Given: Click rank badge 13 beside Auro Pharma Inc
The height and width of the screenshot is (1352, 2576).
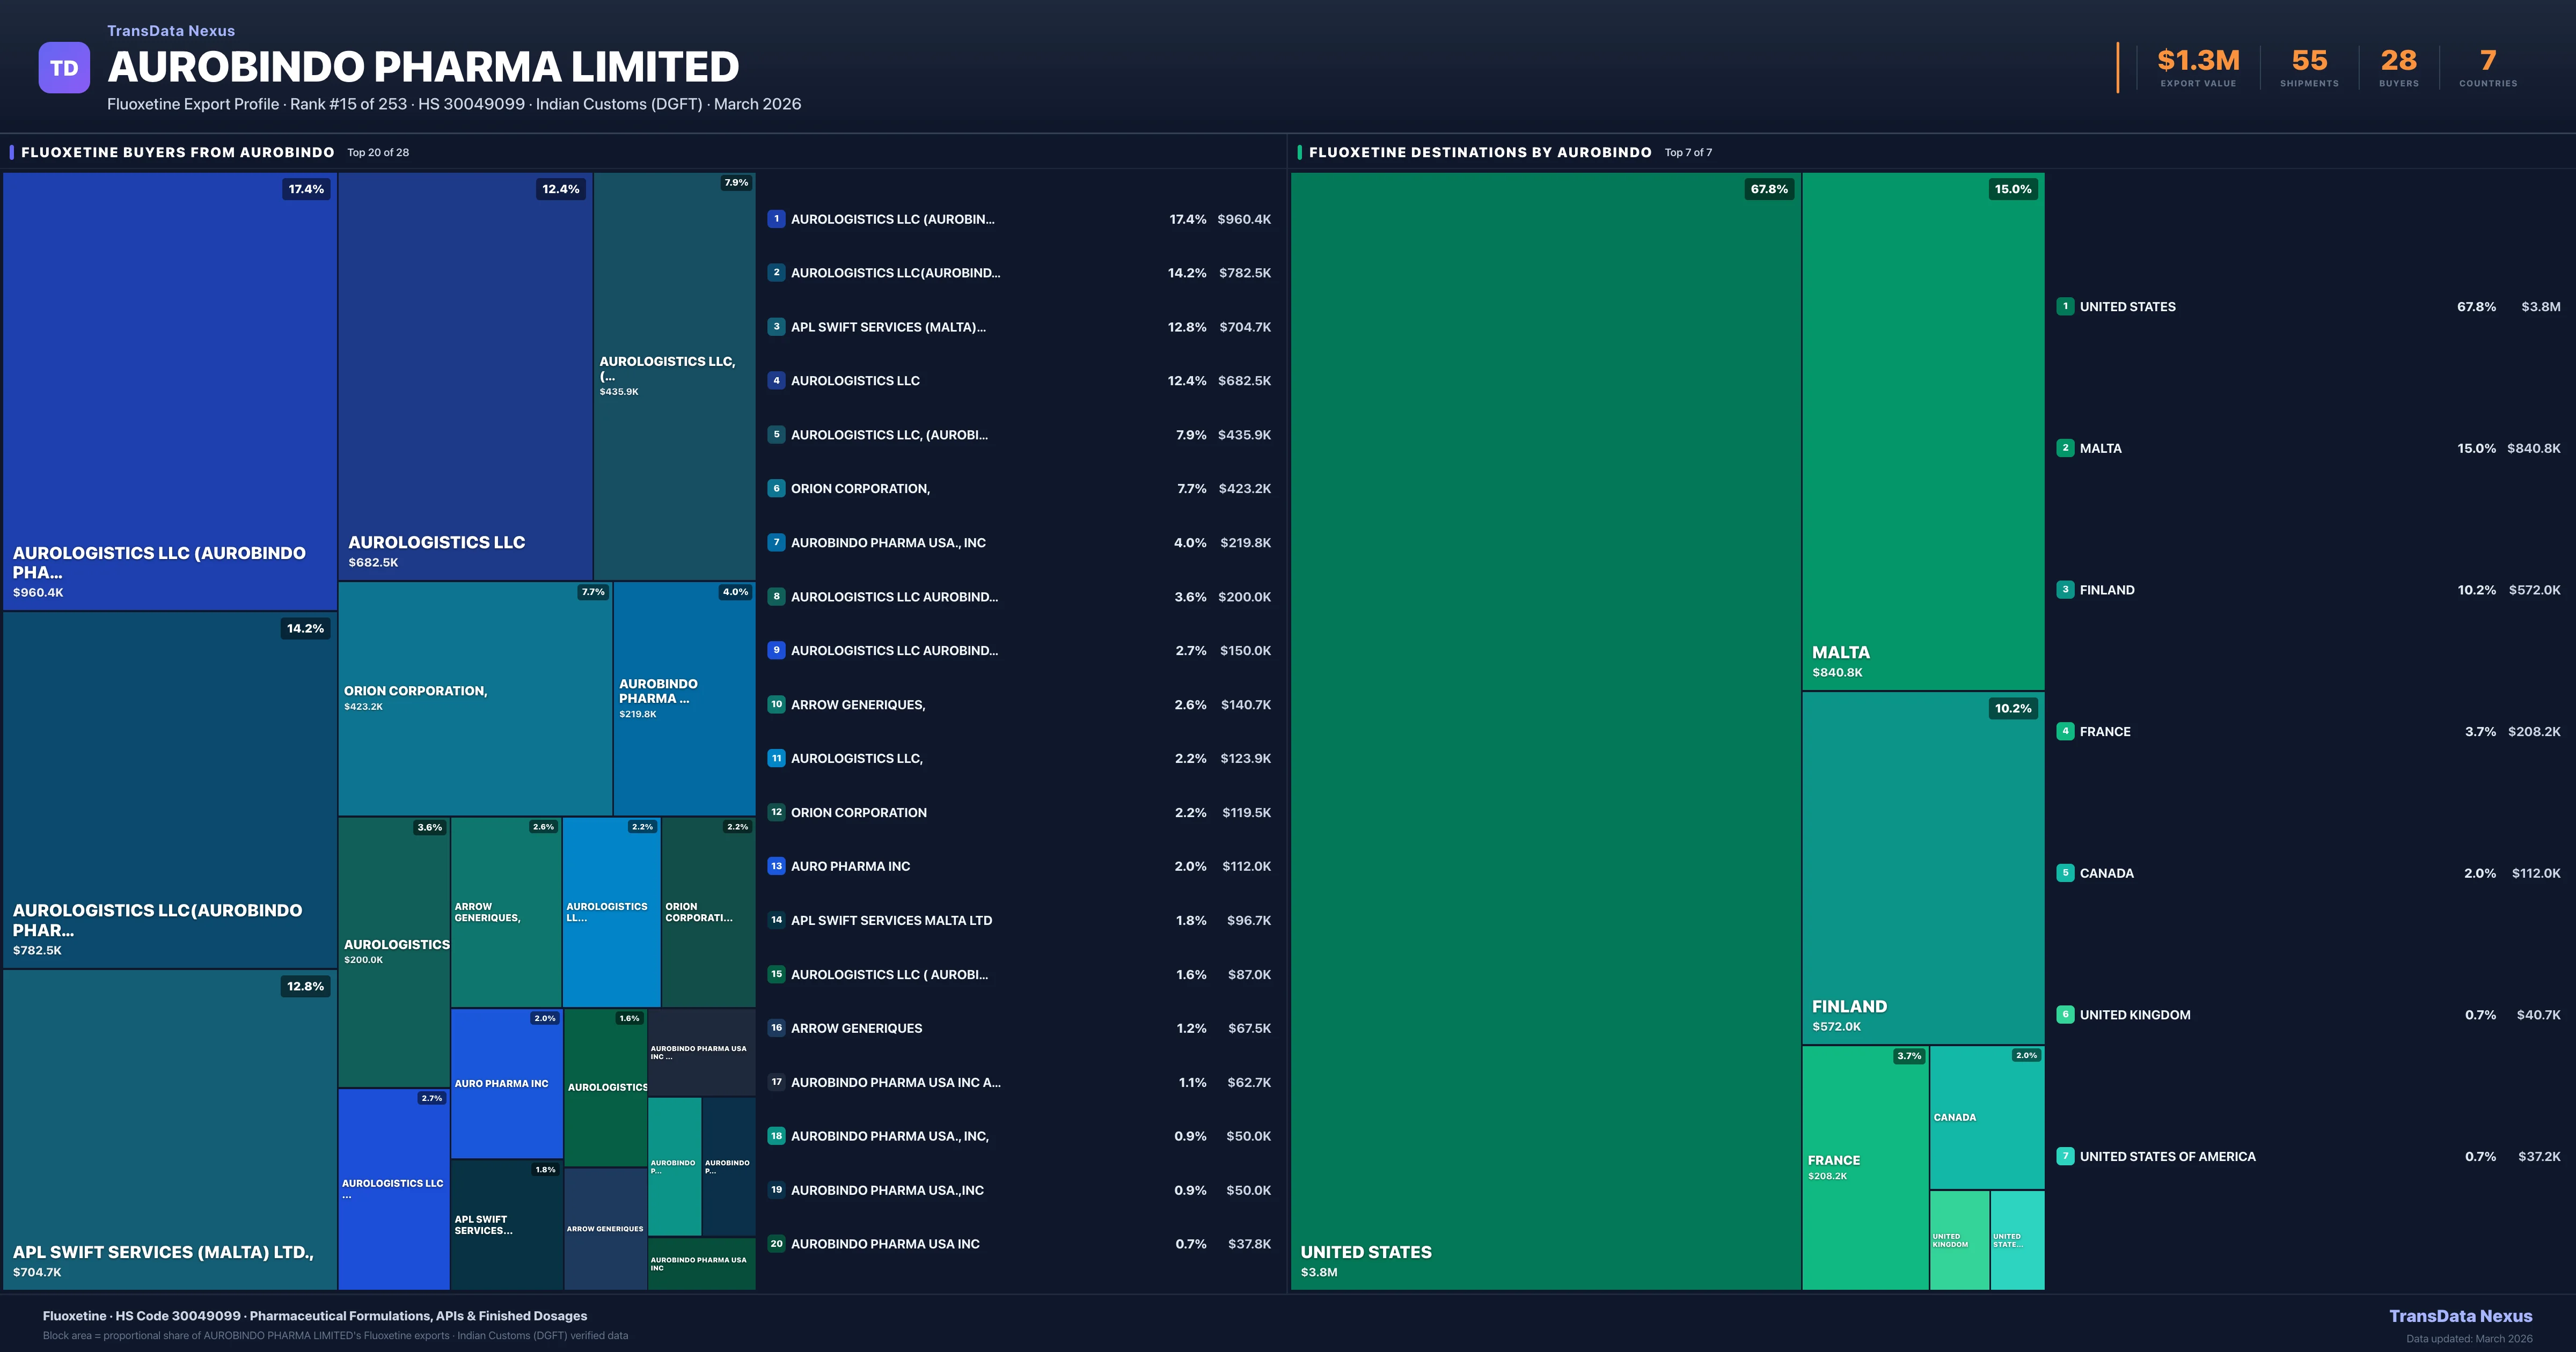Looking at the screenshot, I should tap(776, 866).
